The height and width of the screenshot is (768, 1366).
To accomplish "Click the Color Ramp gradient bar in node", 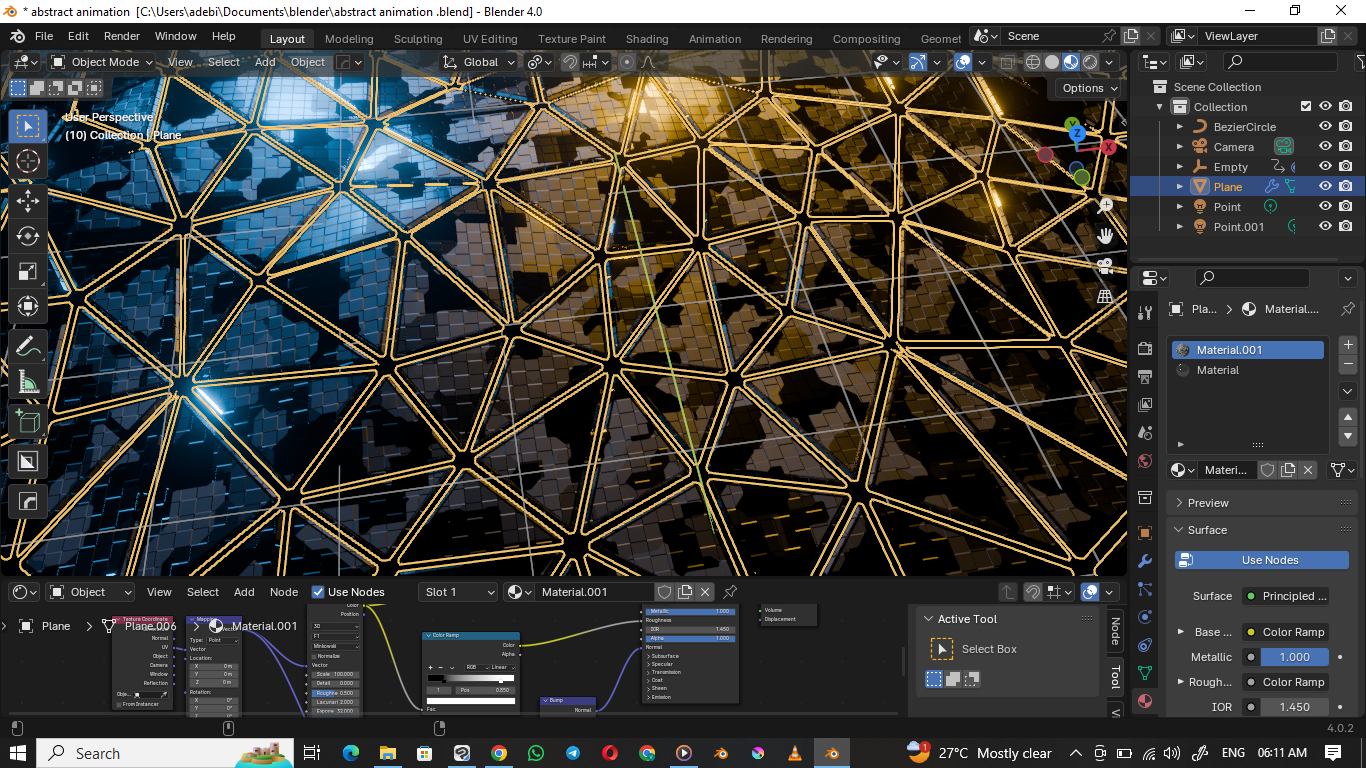I will [472, 678].
